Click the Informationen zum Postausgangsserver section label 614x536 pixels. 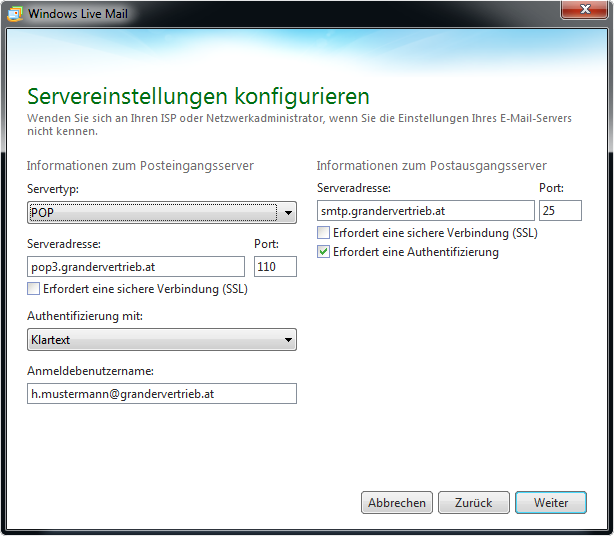pyautogui.click(x=431, y=166)
